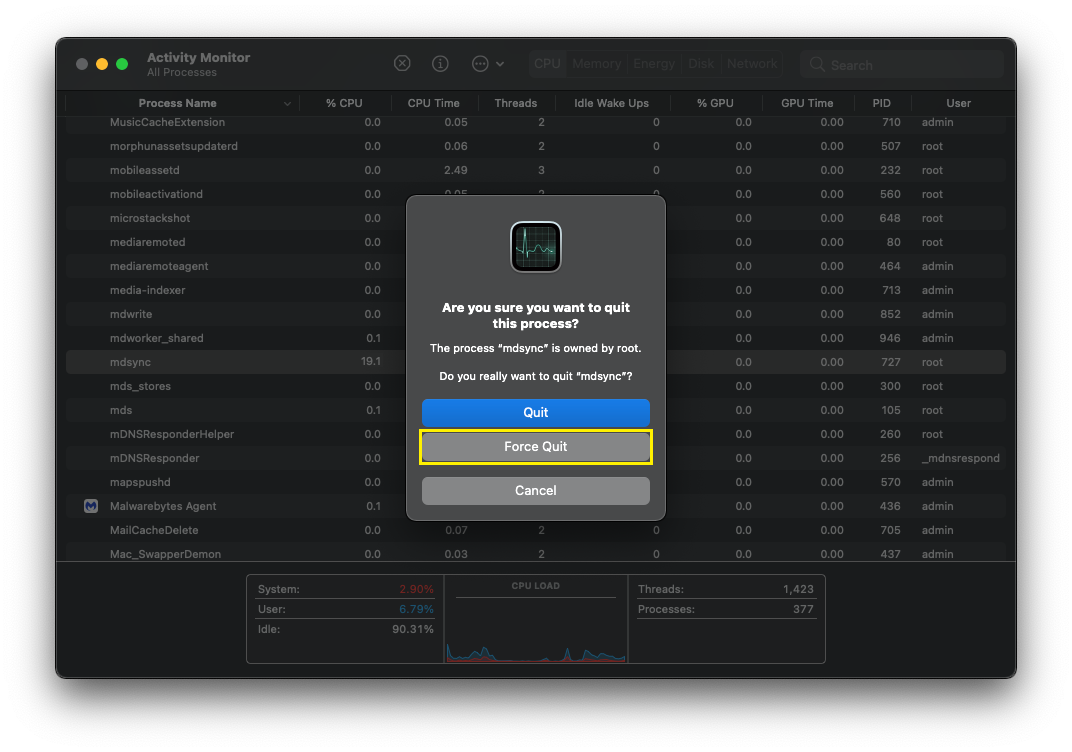Show the Network tab

752,63
